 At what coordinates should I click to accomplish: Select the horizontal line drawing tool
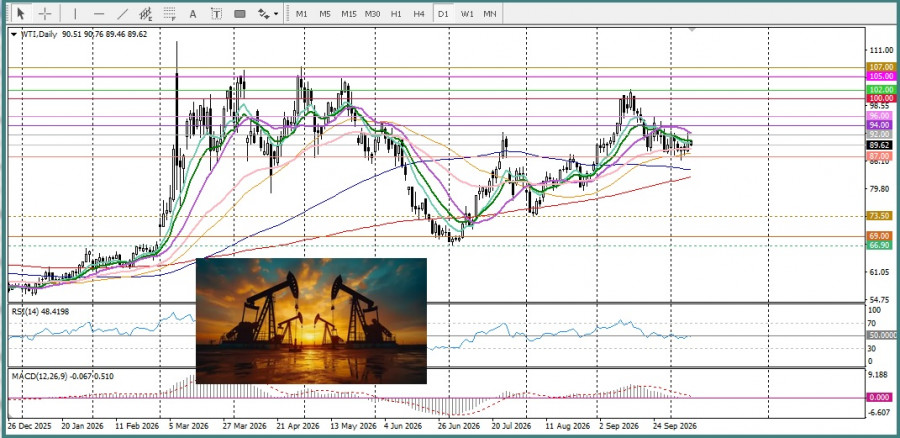tap(99, 14)
